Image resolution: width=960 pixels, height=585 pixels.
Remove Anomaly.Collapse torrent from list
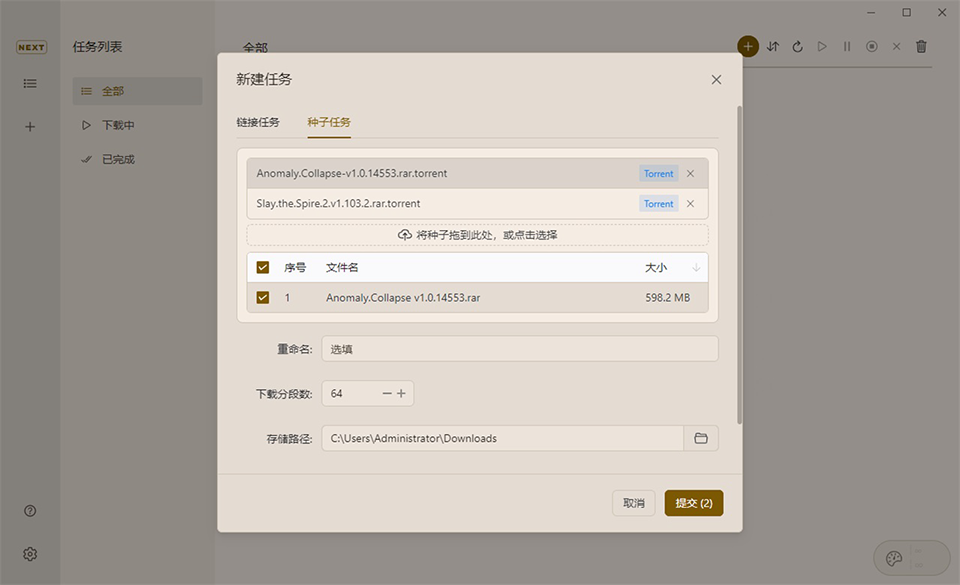click(690, 173)
